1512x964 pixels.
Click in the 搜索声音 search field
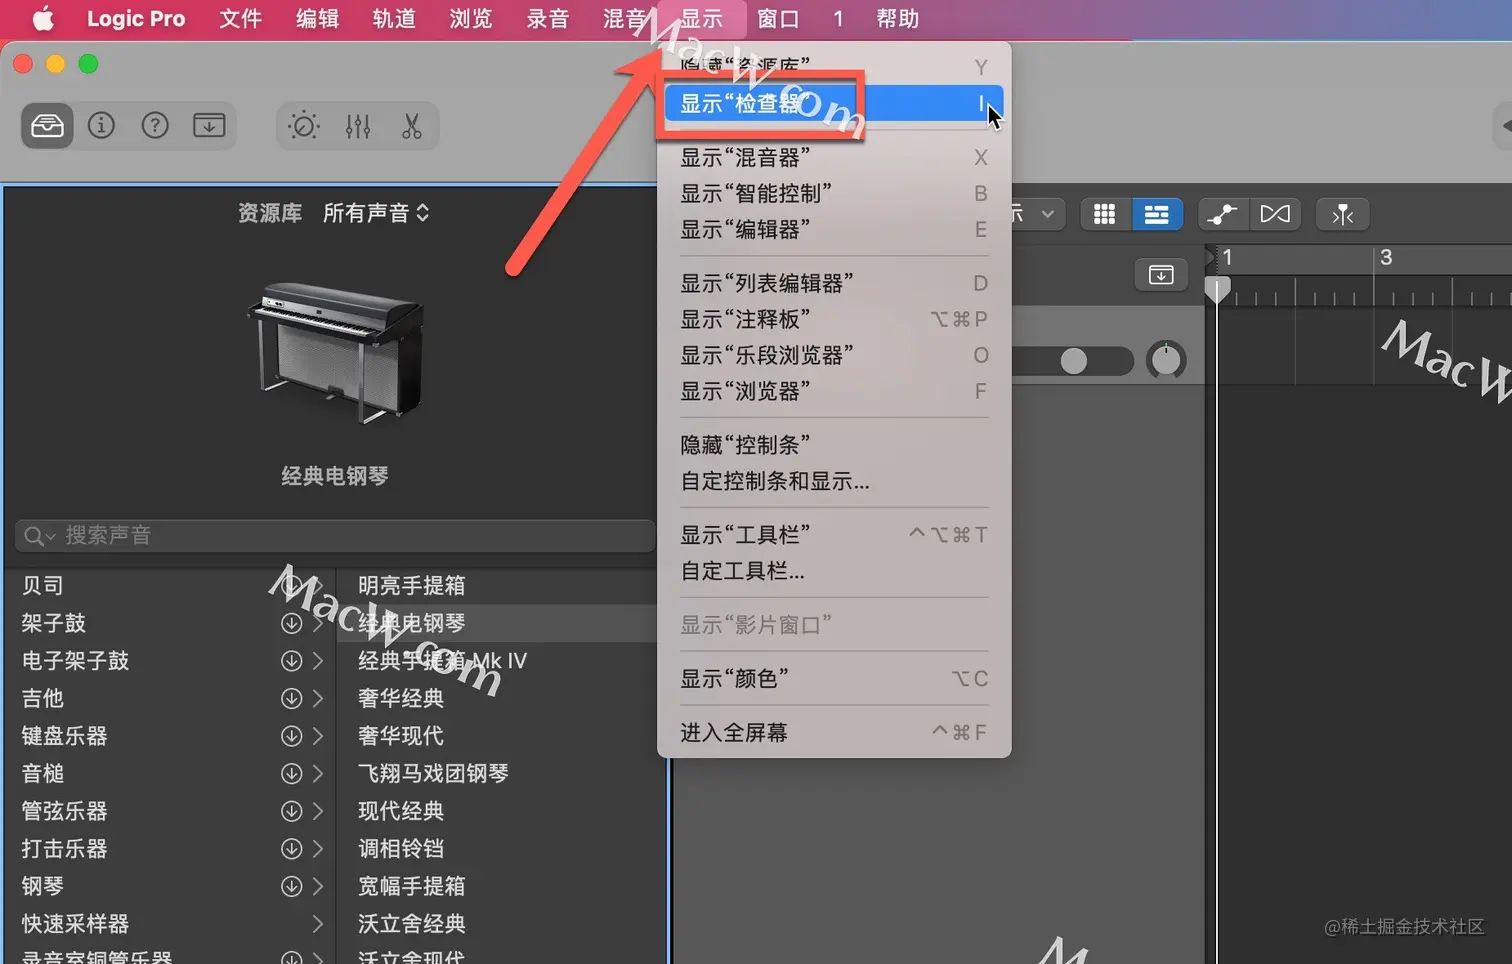[x=335, y=536]
